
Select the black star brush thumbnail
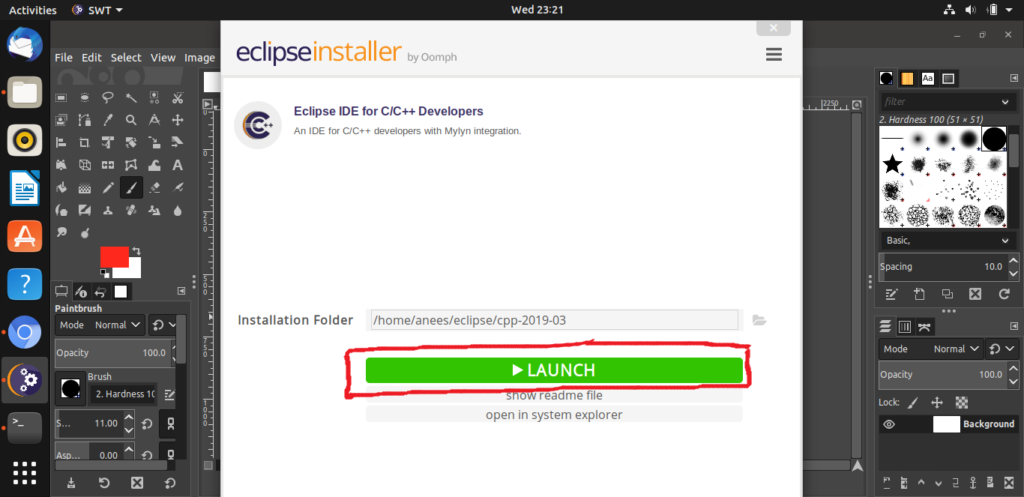click(x=892, y=164)
